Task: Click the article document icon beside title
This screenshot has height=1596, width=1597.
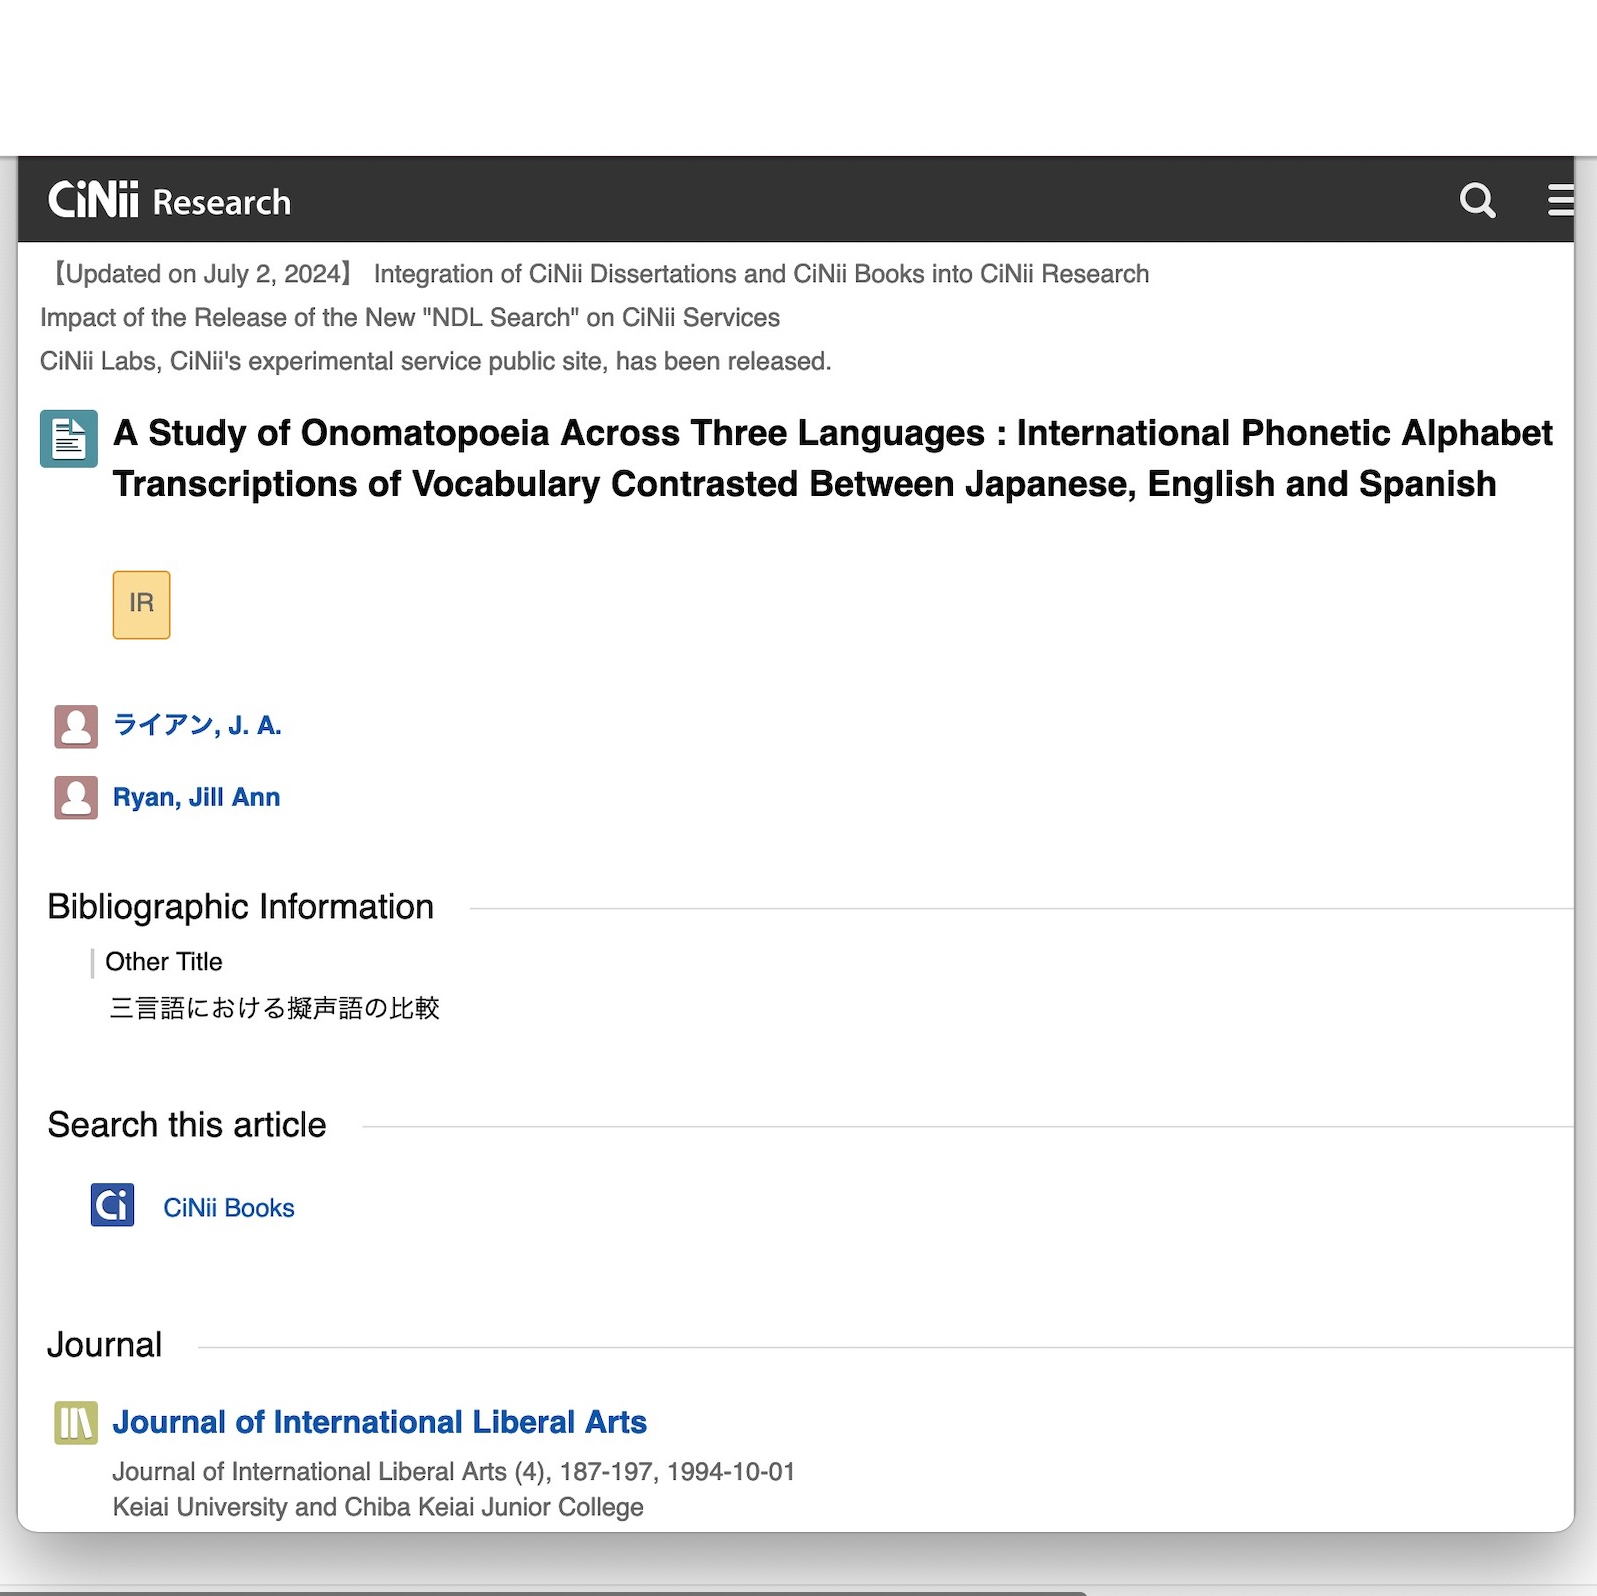Action: [69, 439]
